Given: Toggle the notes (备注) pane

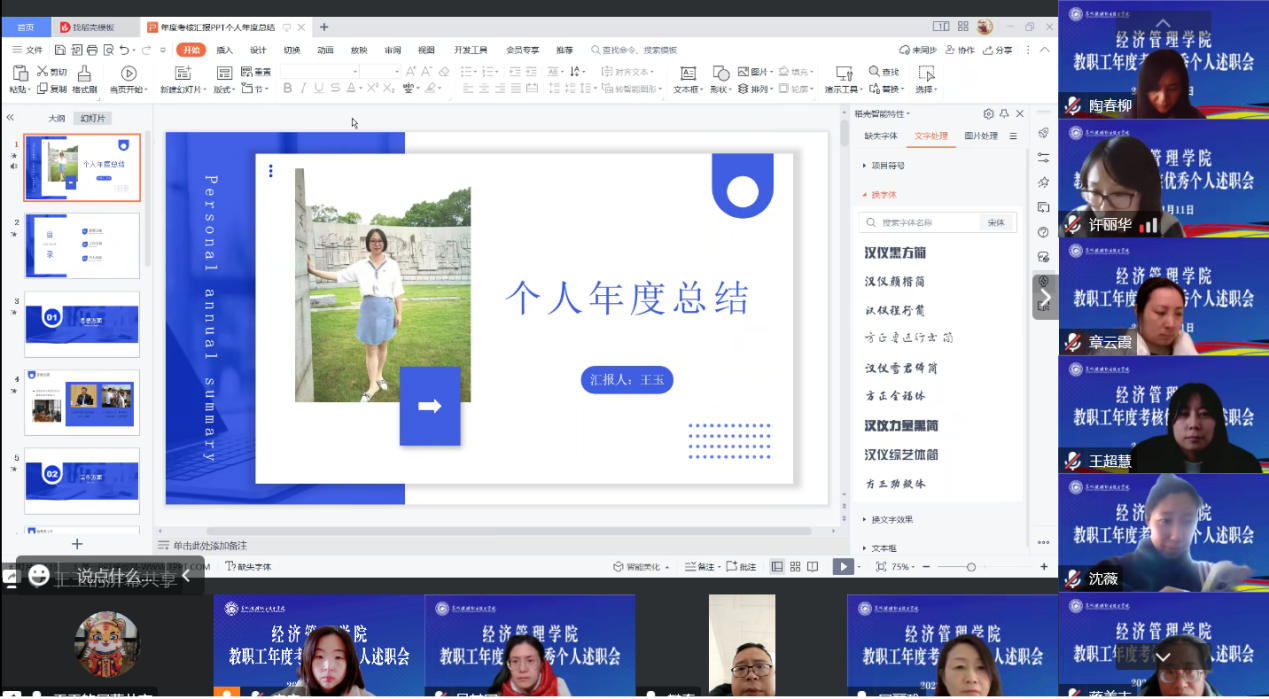Looking at the screenshot, I should pyautogui.click(x=699, y=567).
